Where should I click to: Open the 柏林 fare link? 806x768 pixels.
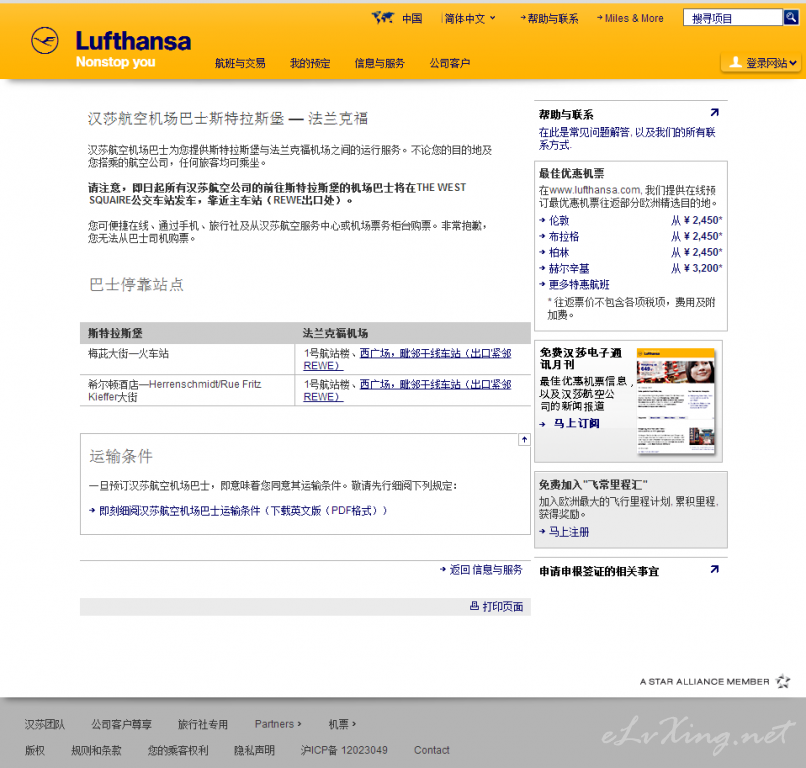click(559, 252)
